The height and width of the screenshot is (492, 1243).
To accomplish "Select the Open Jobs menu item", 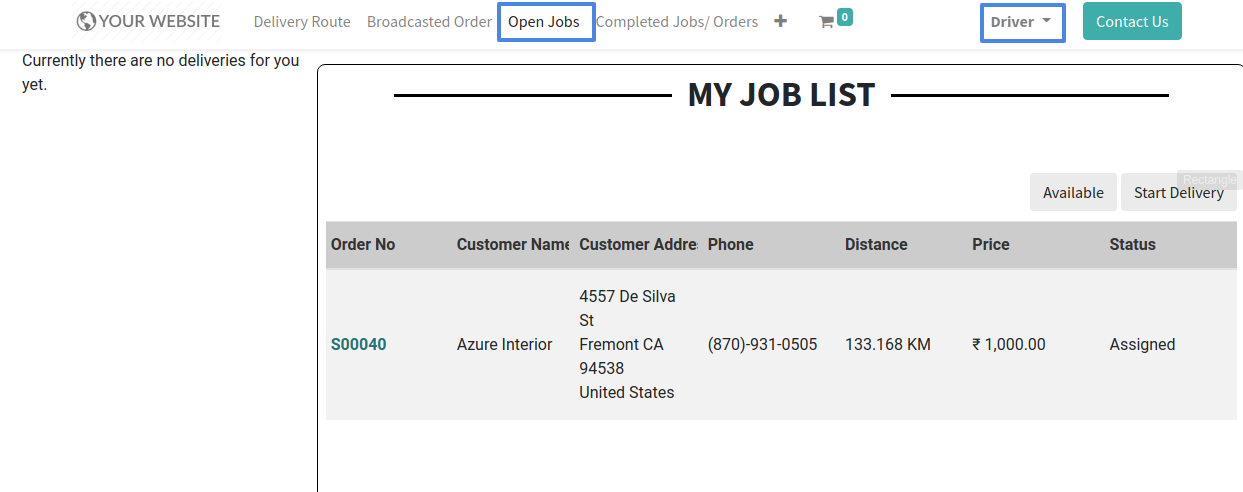I will pos(545,21).
